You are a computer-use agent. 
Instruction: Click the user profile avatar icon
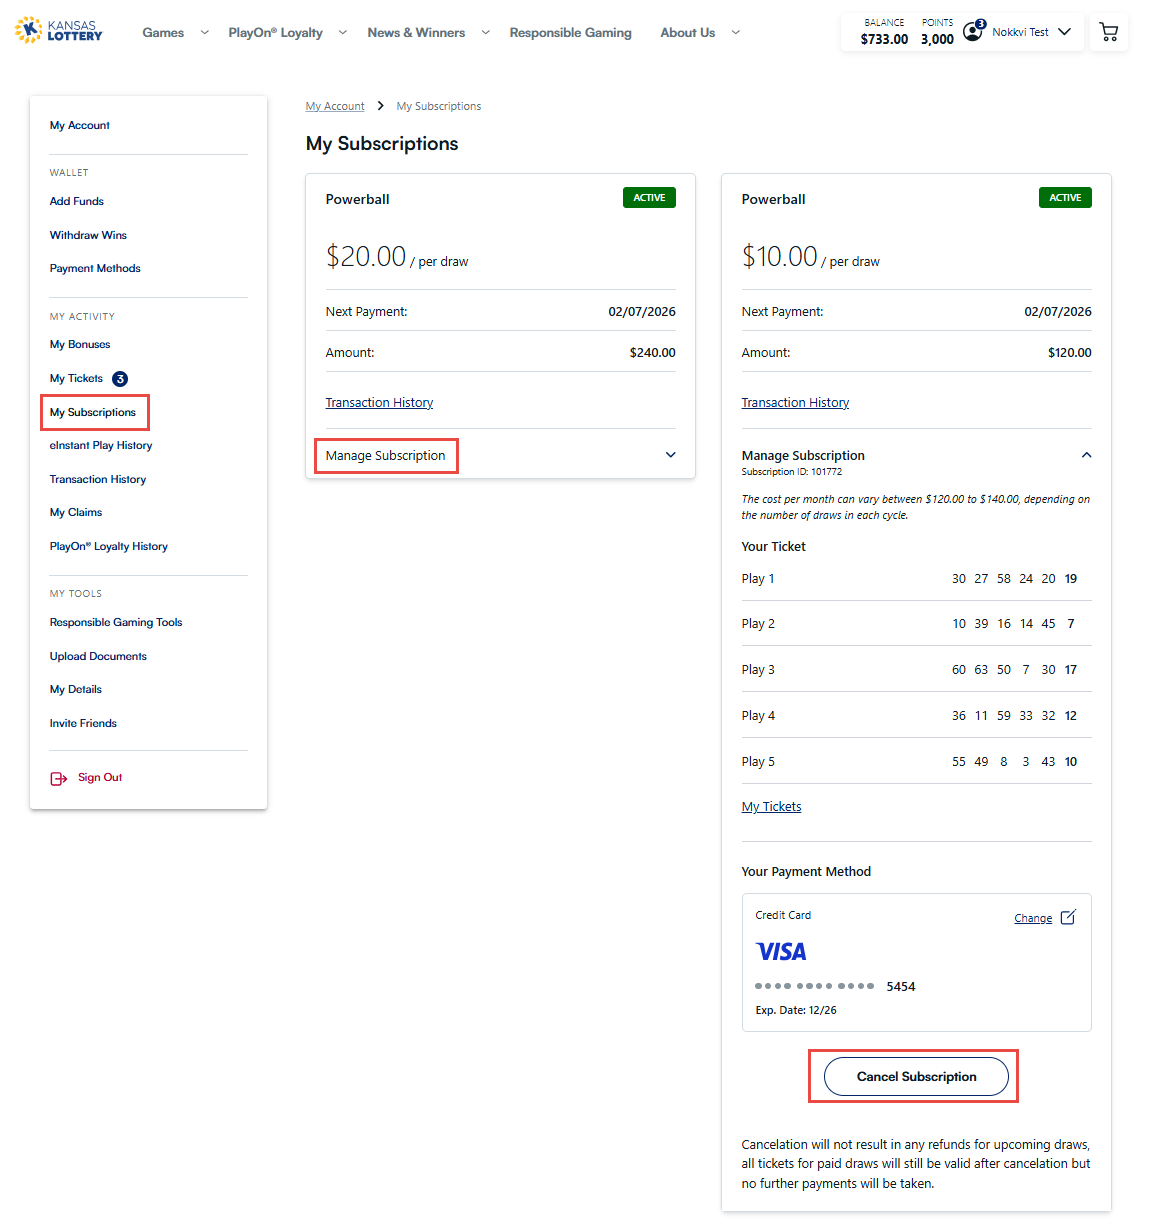(x=973, y=31)
